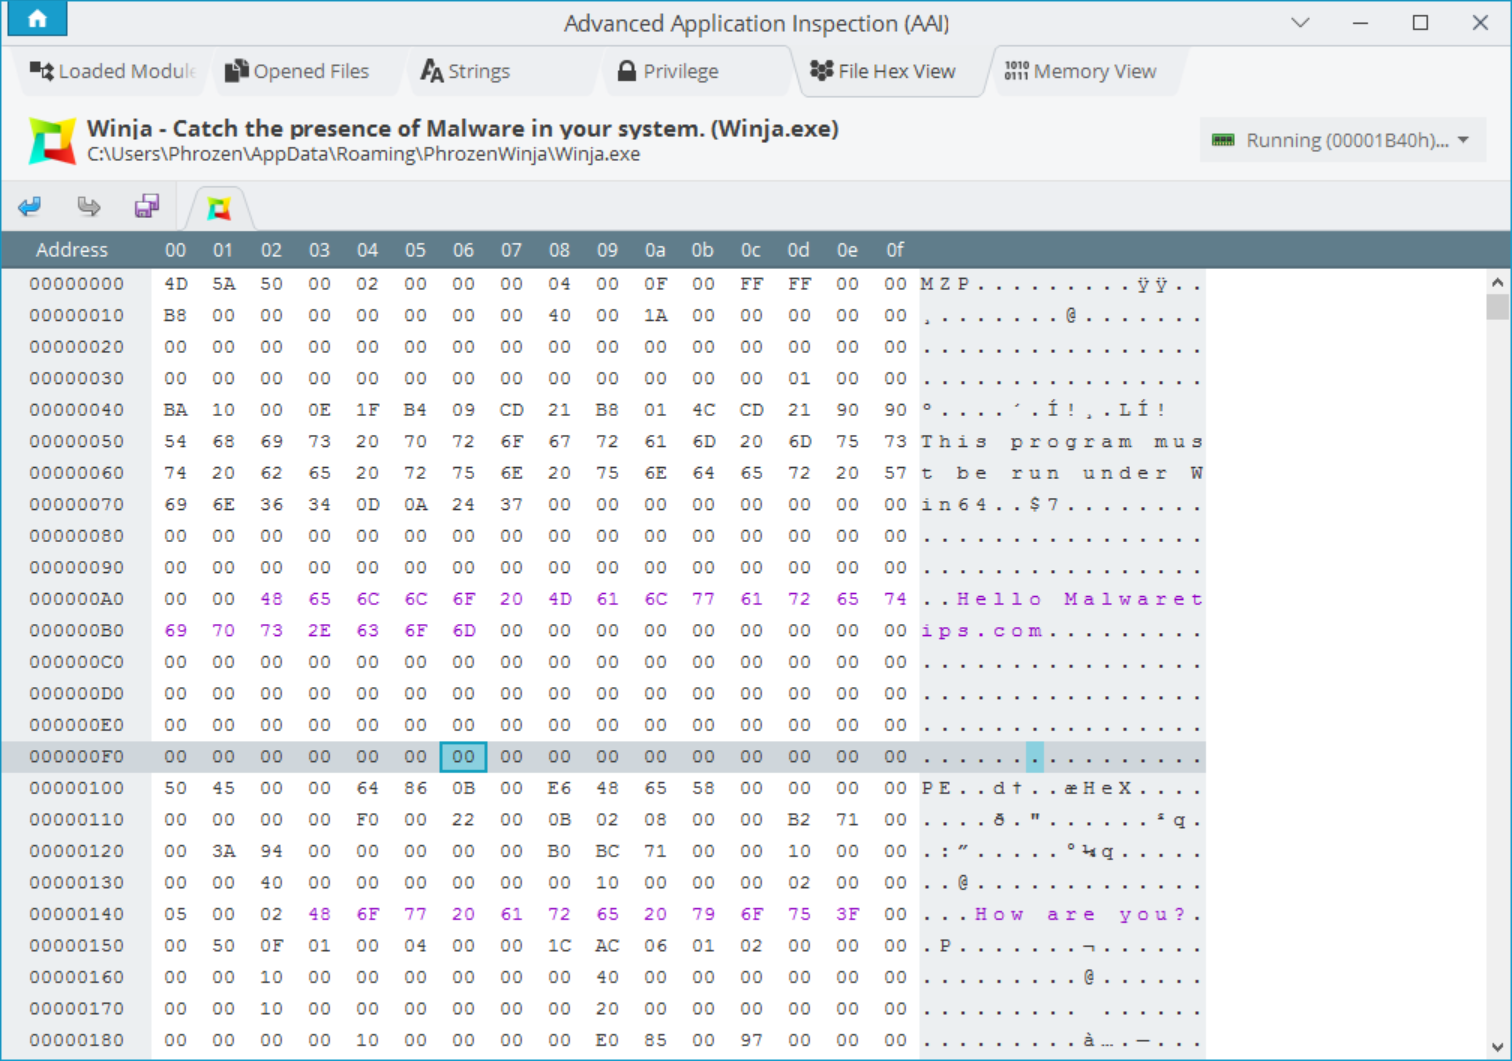
Task: Select the File Hex View tab
Action: point(883,71)
